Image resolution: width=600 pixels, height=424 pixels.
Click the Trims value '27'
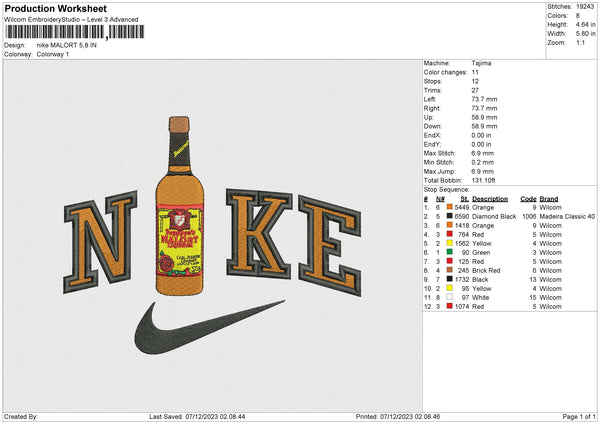click(475, 90)
